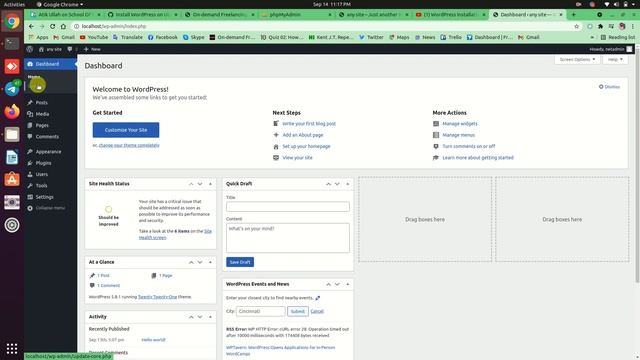Open the 'Howdy, netadmin' account menu
The image size is (640, 360).
pos(611,49)
